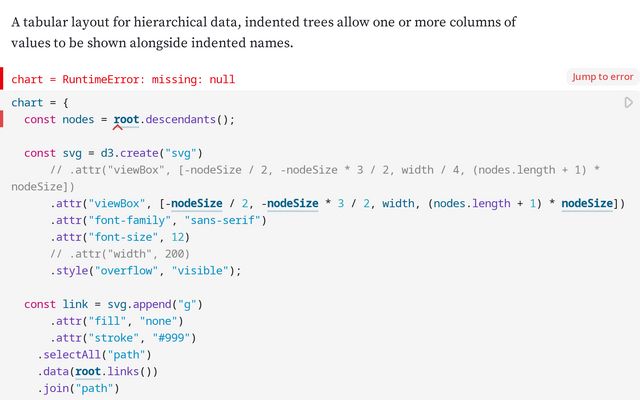
Task: Click the last nodeSize reference after nodes.length
Action: [x=587, y=203]
